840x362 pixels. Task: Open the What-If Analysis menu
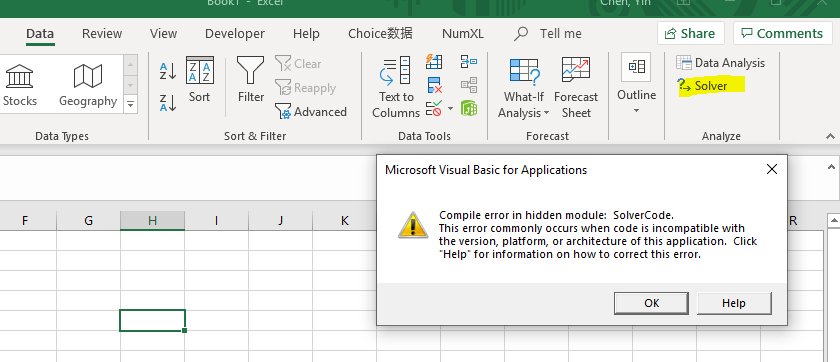click(x=523, y=88)
